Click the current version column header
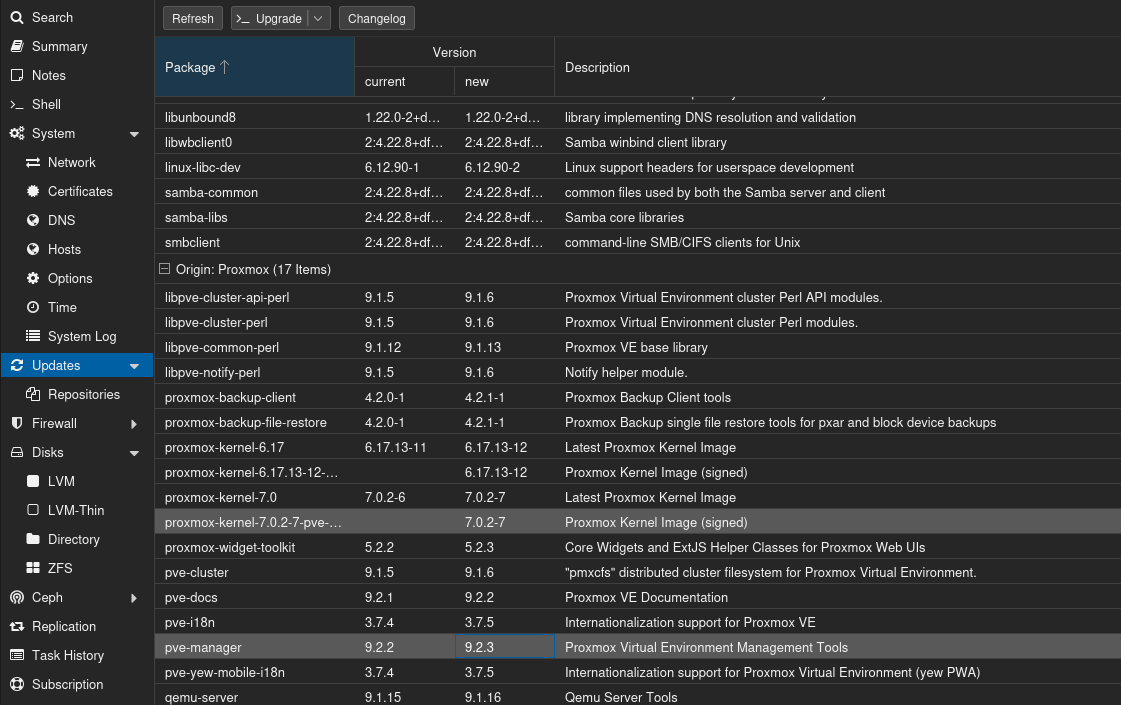Screen dimensions: 1121x705 tap(405, 82)
